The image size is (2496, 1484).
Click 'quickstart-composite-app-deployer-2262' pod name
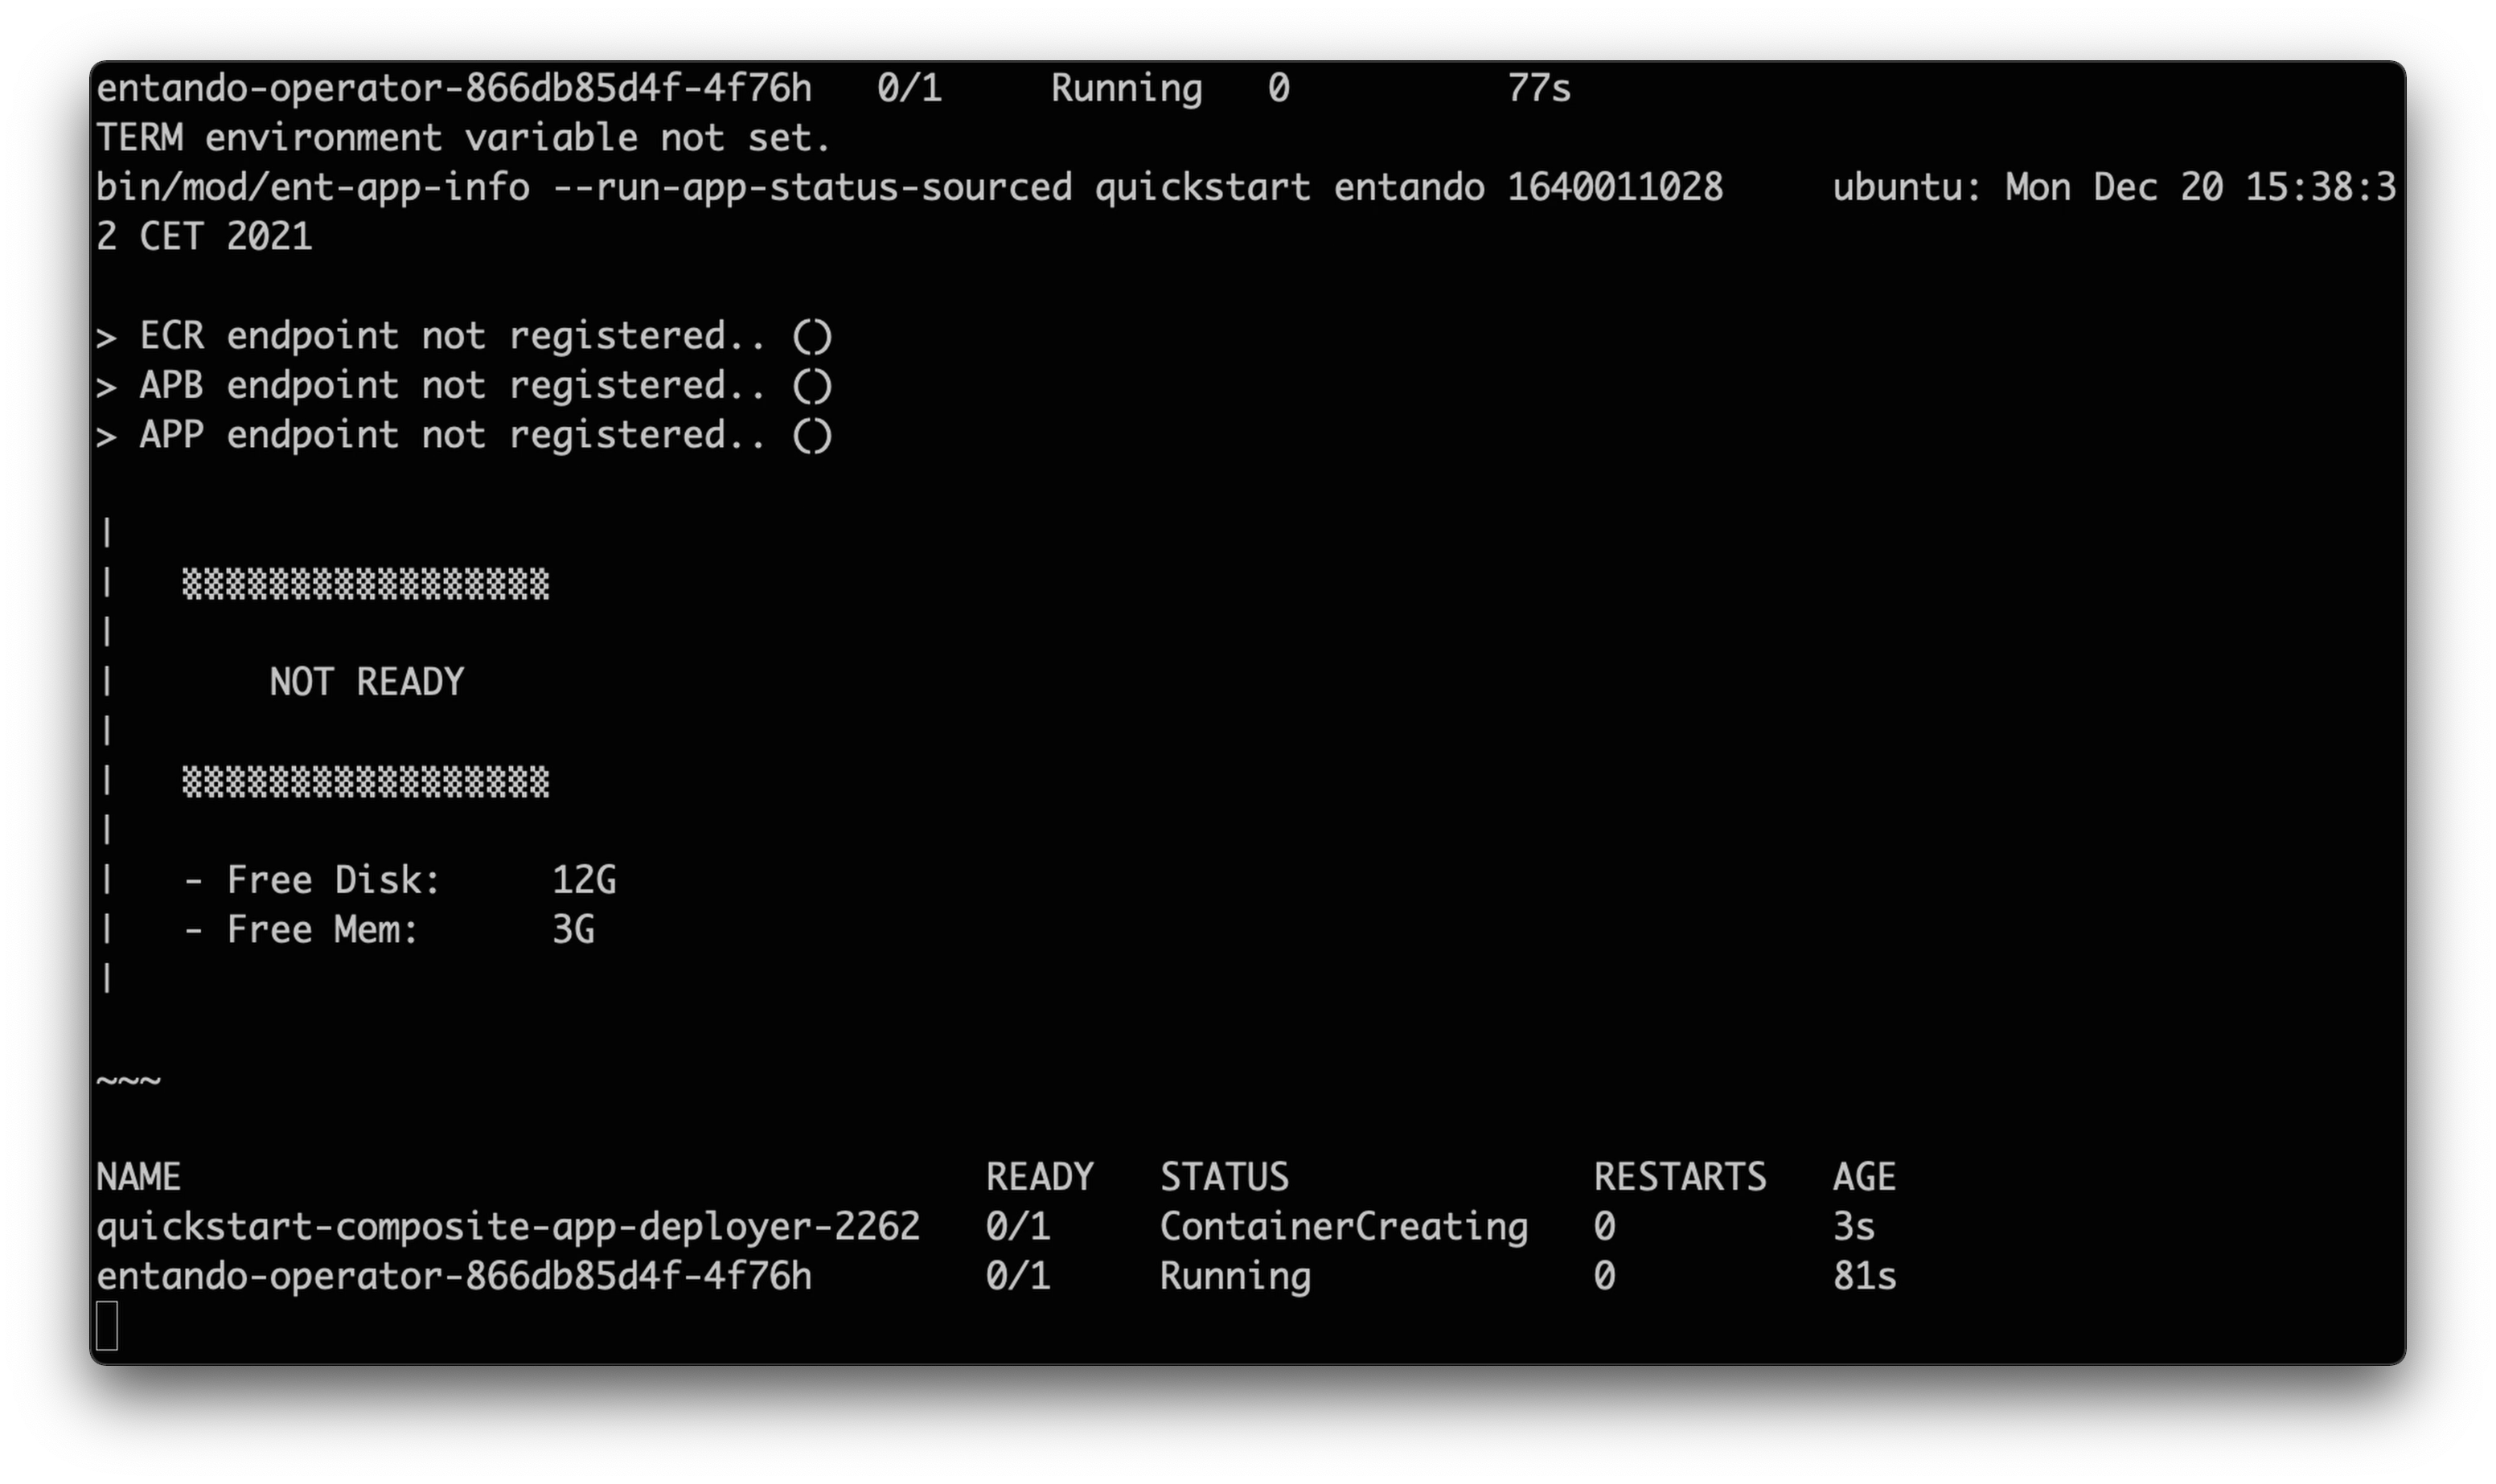click(x=508, y=1227)
